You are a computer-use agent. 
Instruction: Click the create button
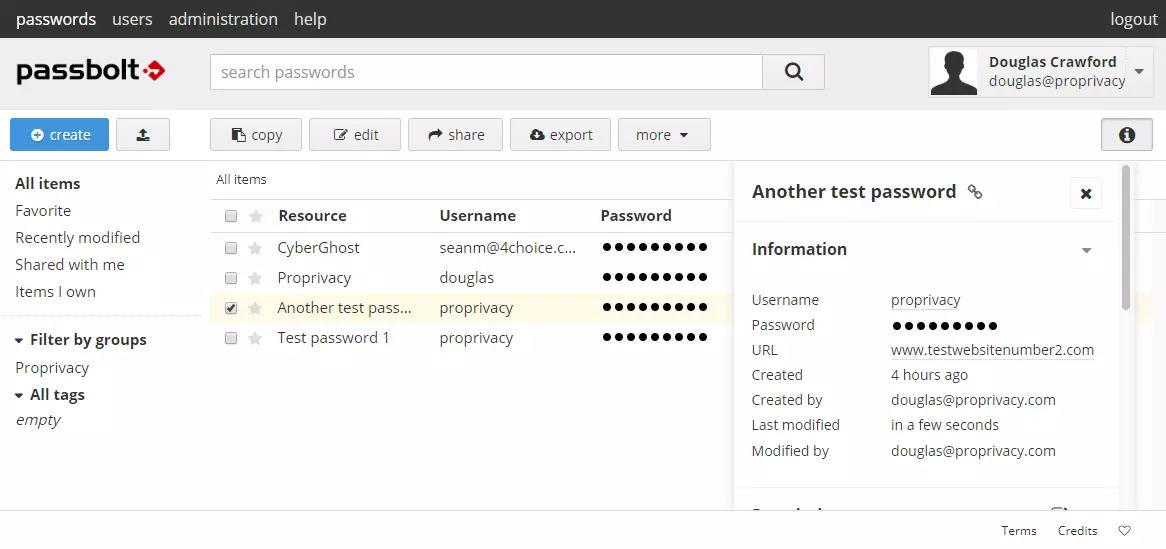pos(59,135)
